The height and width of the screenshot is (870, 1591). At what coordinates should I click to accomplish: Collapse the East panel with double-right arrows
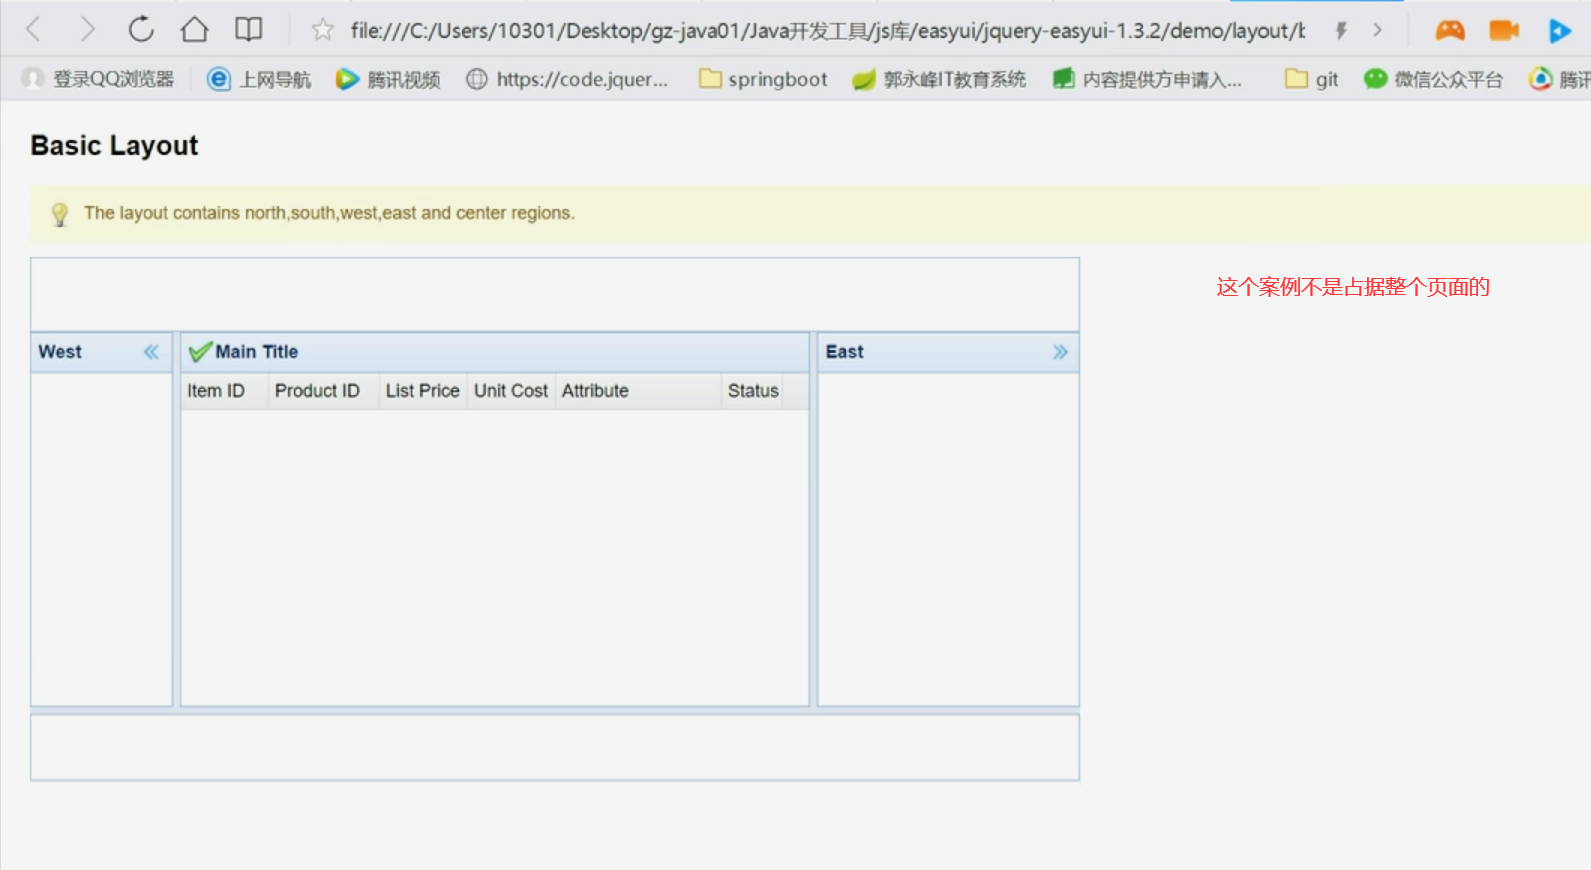pos(1060,352)
